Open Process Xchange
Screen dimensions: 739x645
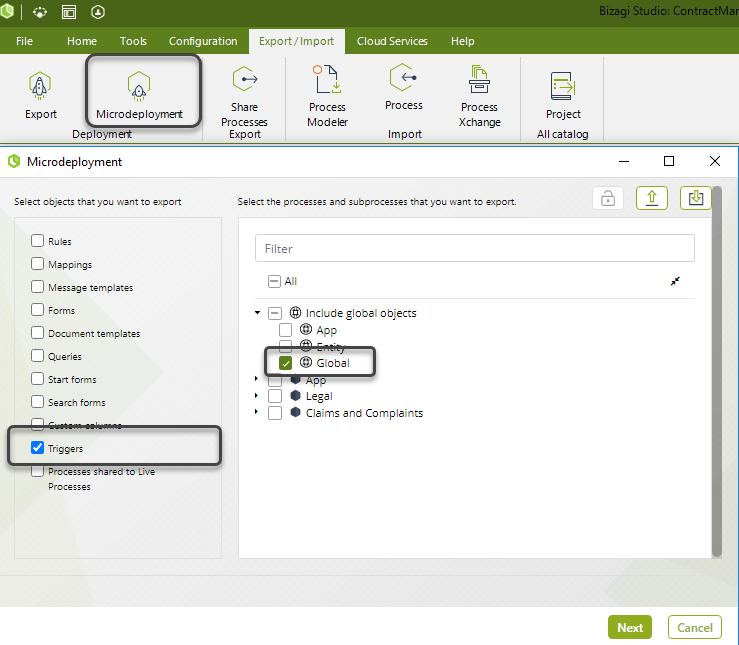pos(479,96)
